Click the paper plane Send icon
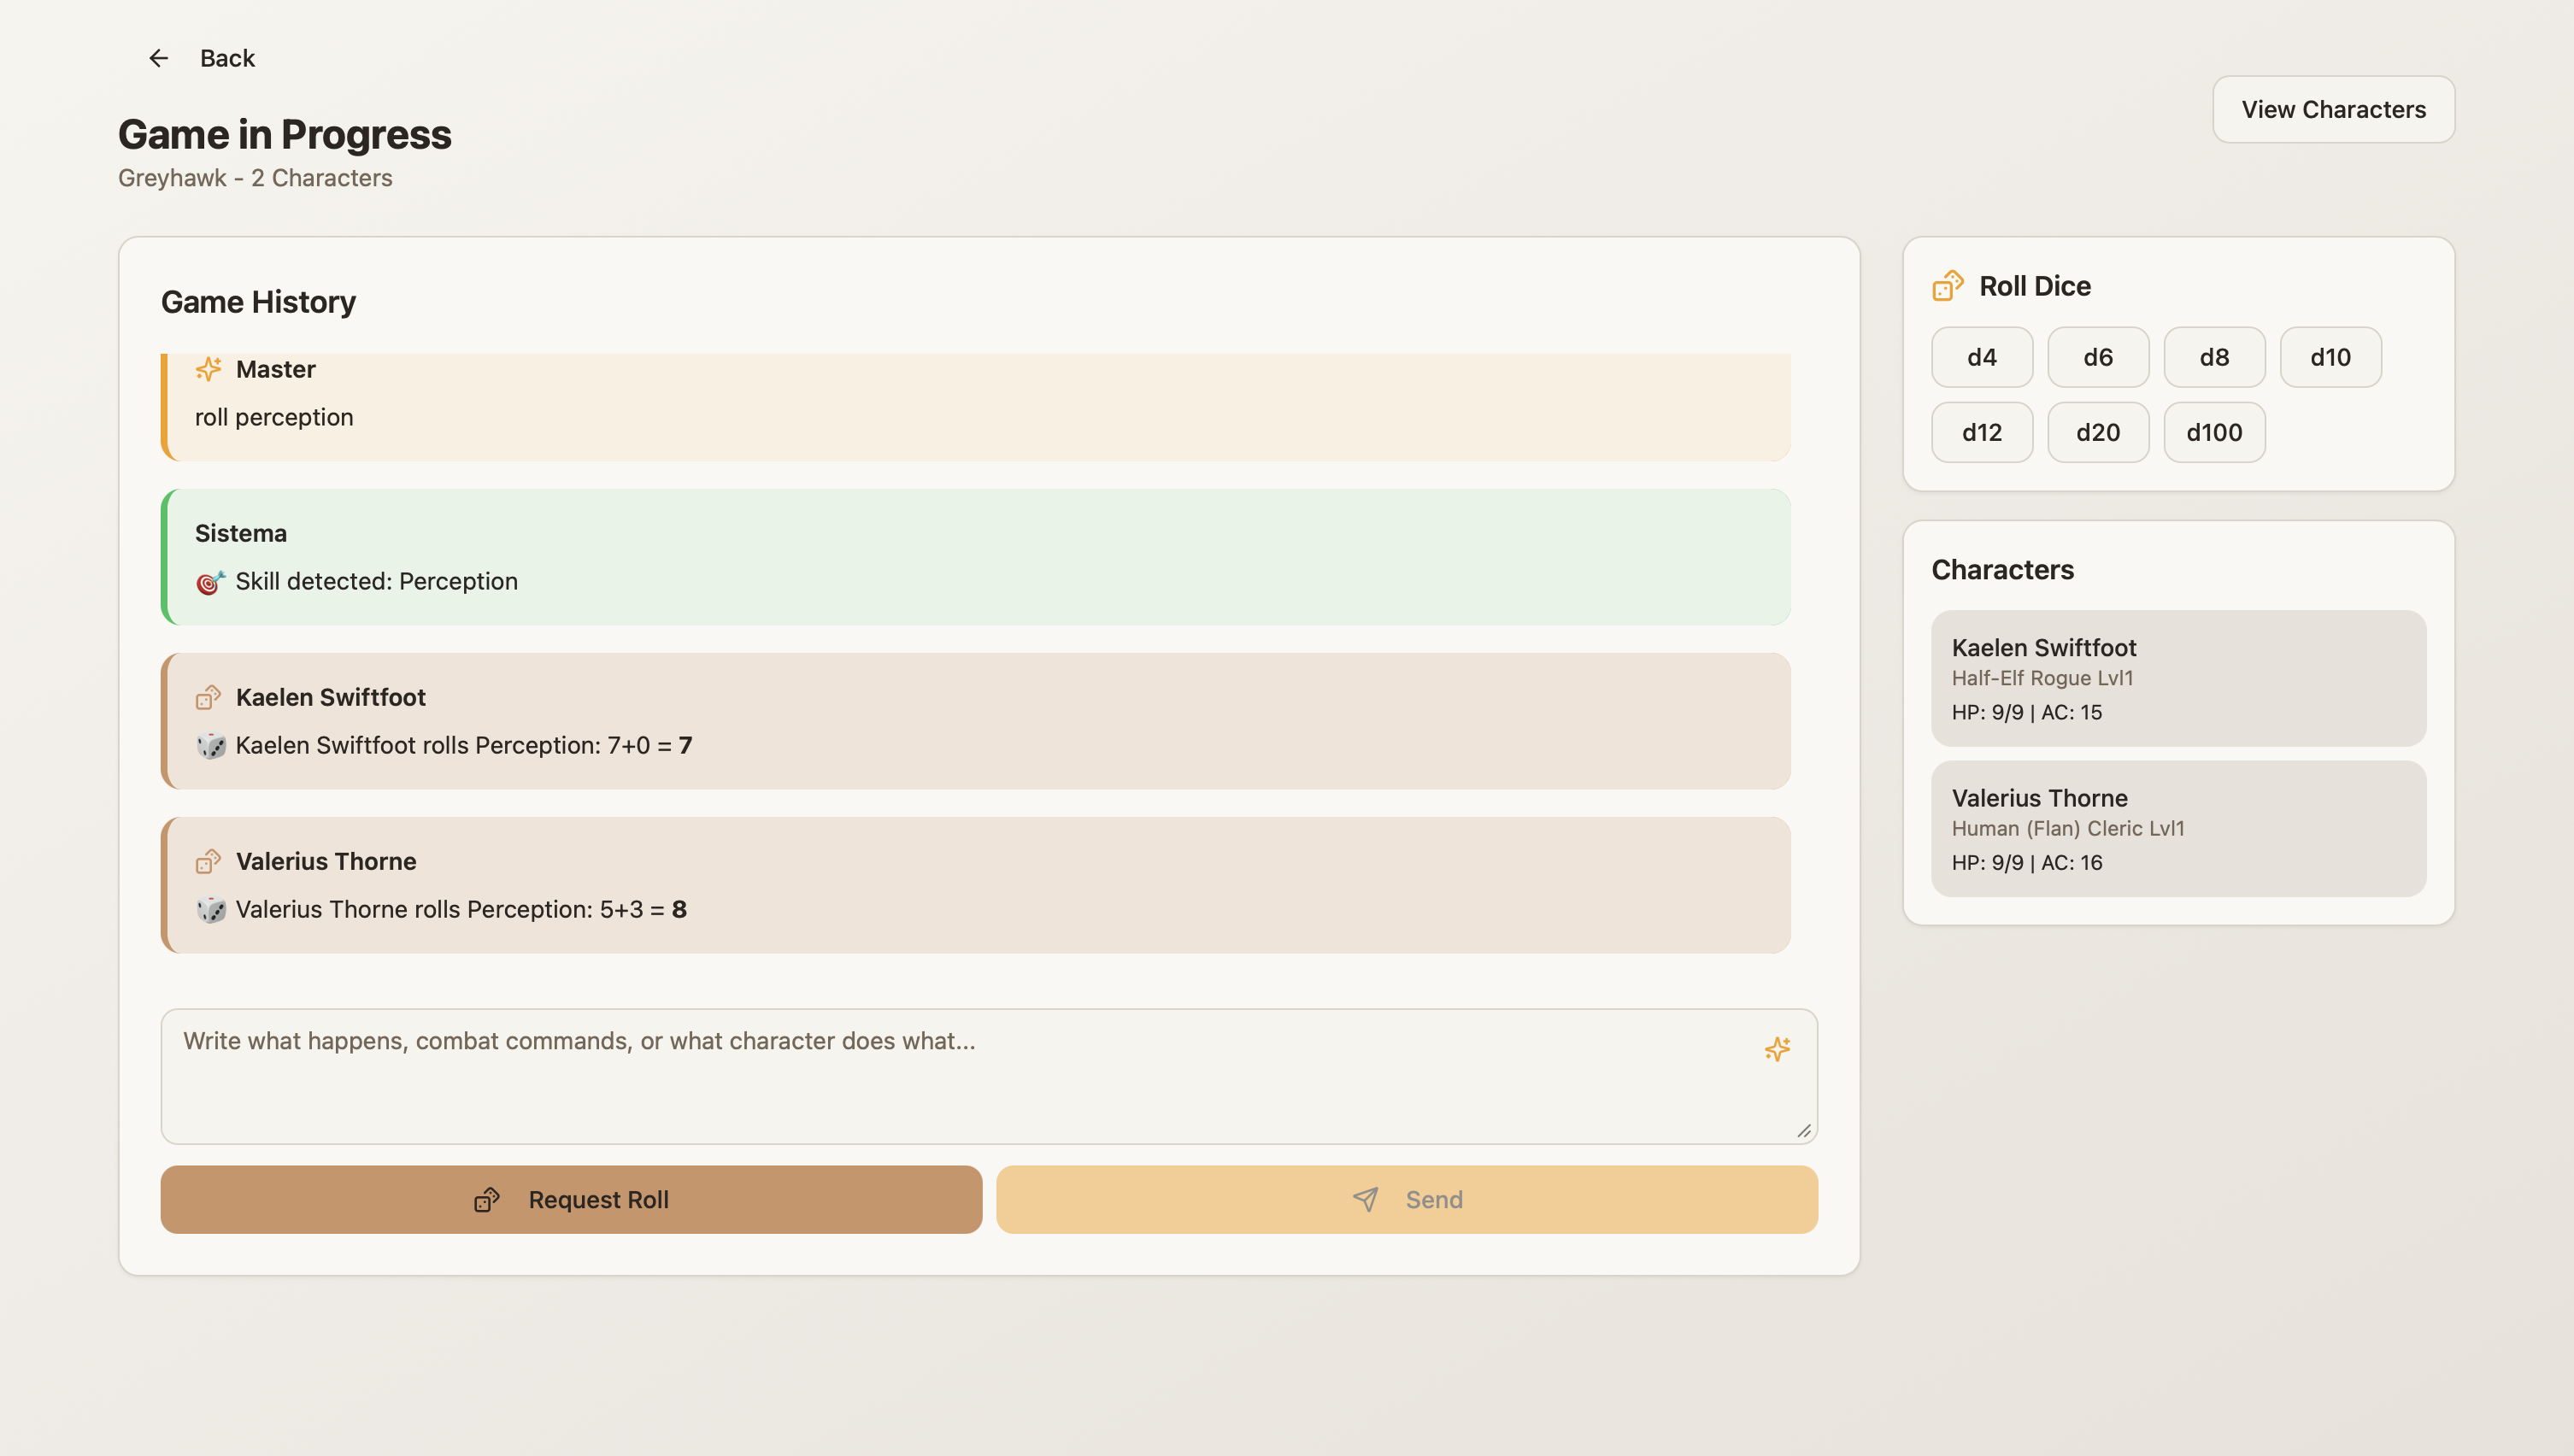The height and width of the screenshot is (1456, 2574). 1365,1199
